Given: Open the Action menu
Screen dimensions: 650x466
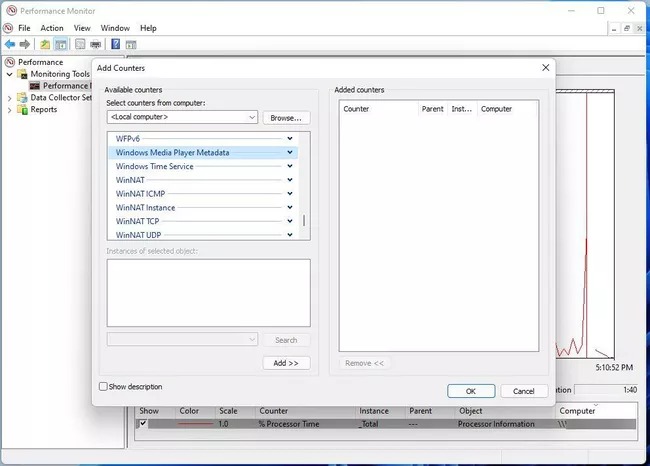Looking at the screenshot, I should 52,28.
